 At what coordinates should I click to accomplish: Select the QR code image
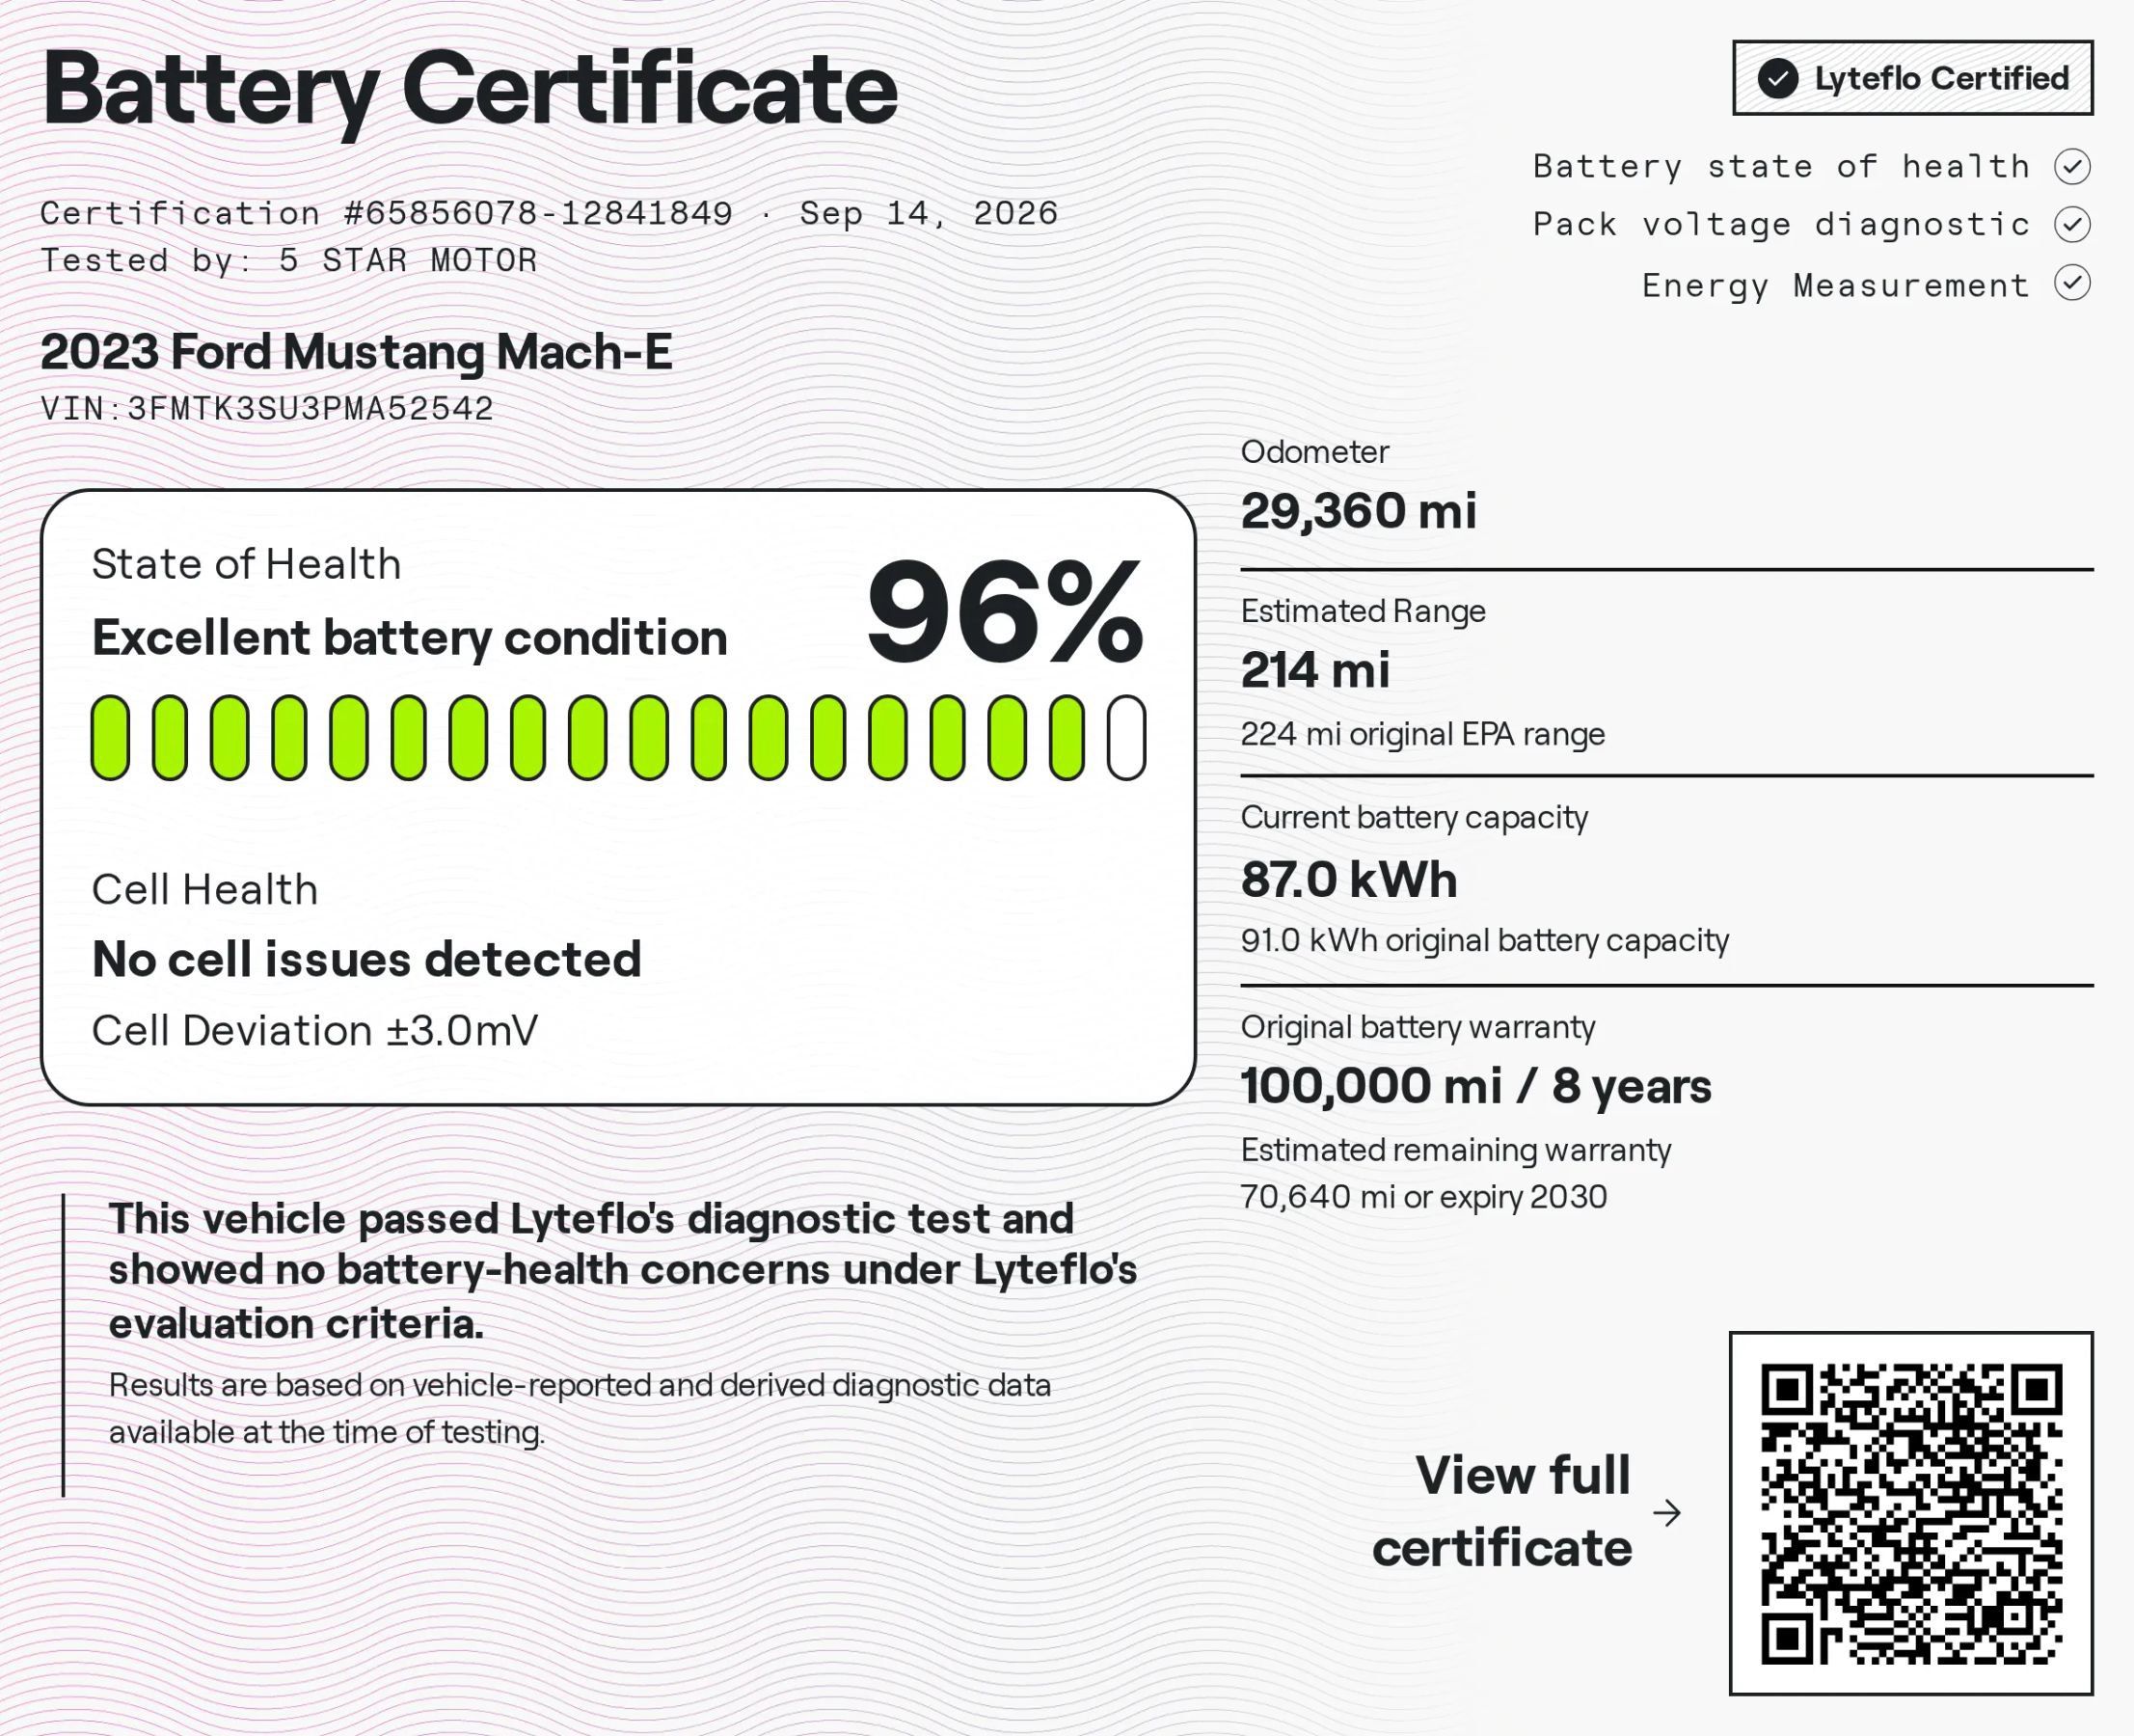[x=1911, y=1514]
